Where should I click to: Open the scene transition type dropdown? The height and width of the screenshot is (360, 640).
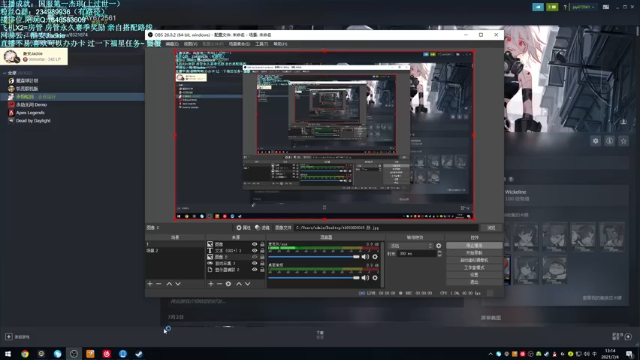410,246
